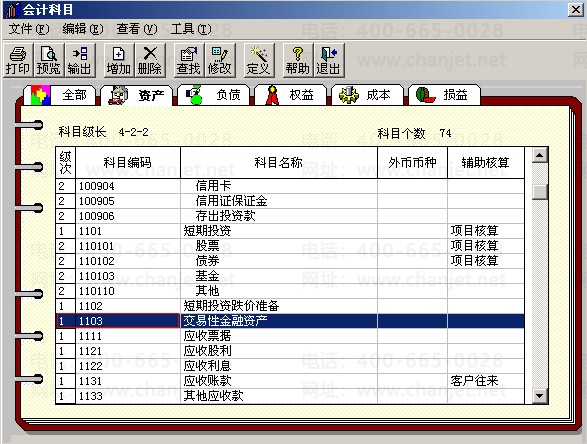Click the 删除 delete icon

pos(150,60)
